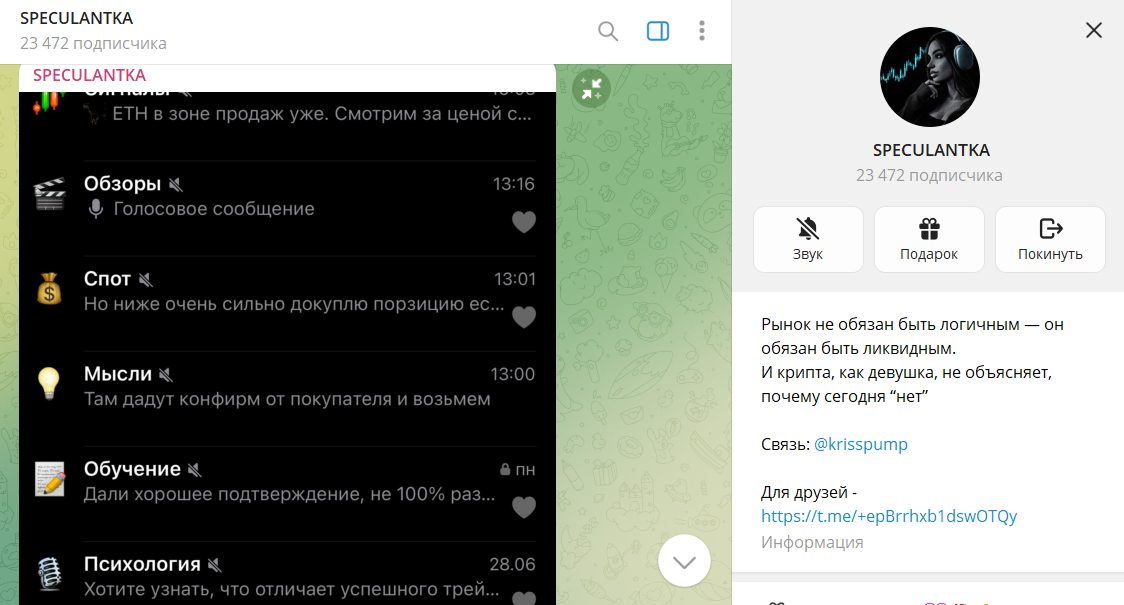Click the heart icon in Обзоры row
The width and height of the screenshot is (1124, 605).
tap(524, 222)
